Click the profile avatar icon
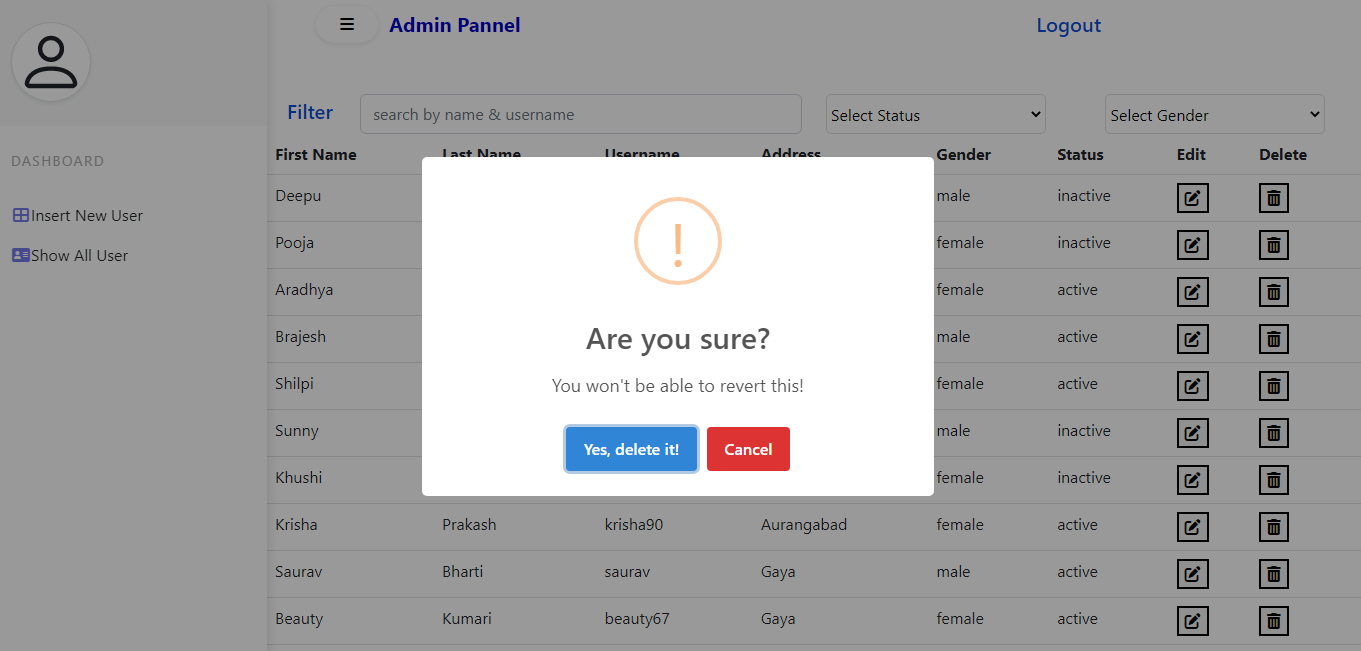This screenshot has height=651, width=1361. [50, 62]
